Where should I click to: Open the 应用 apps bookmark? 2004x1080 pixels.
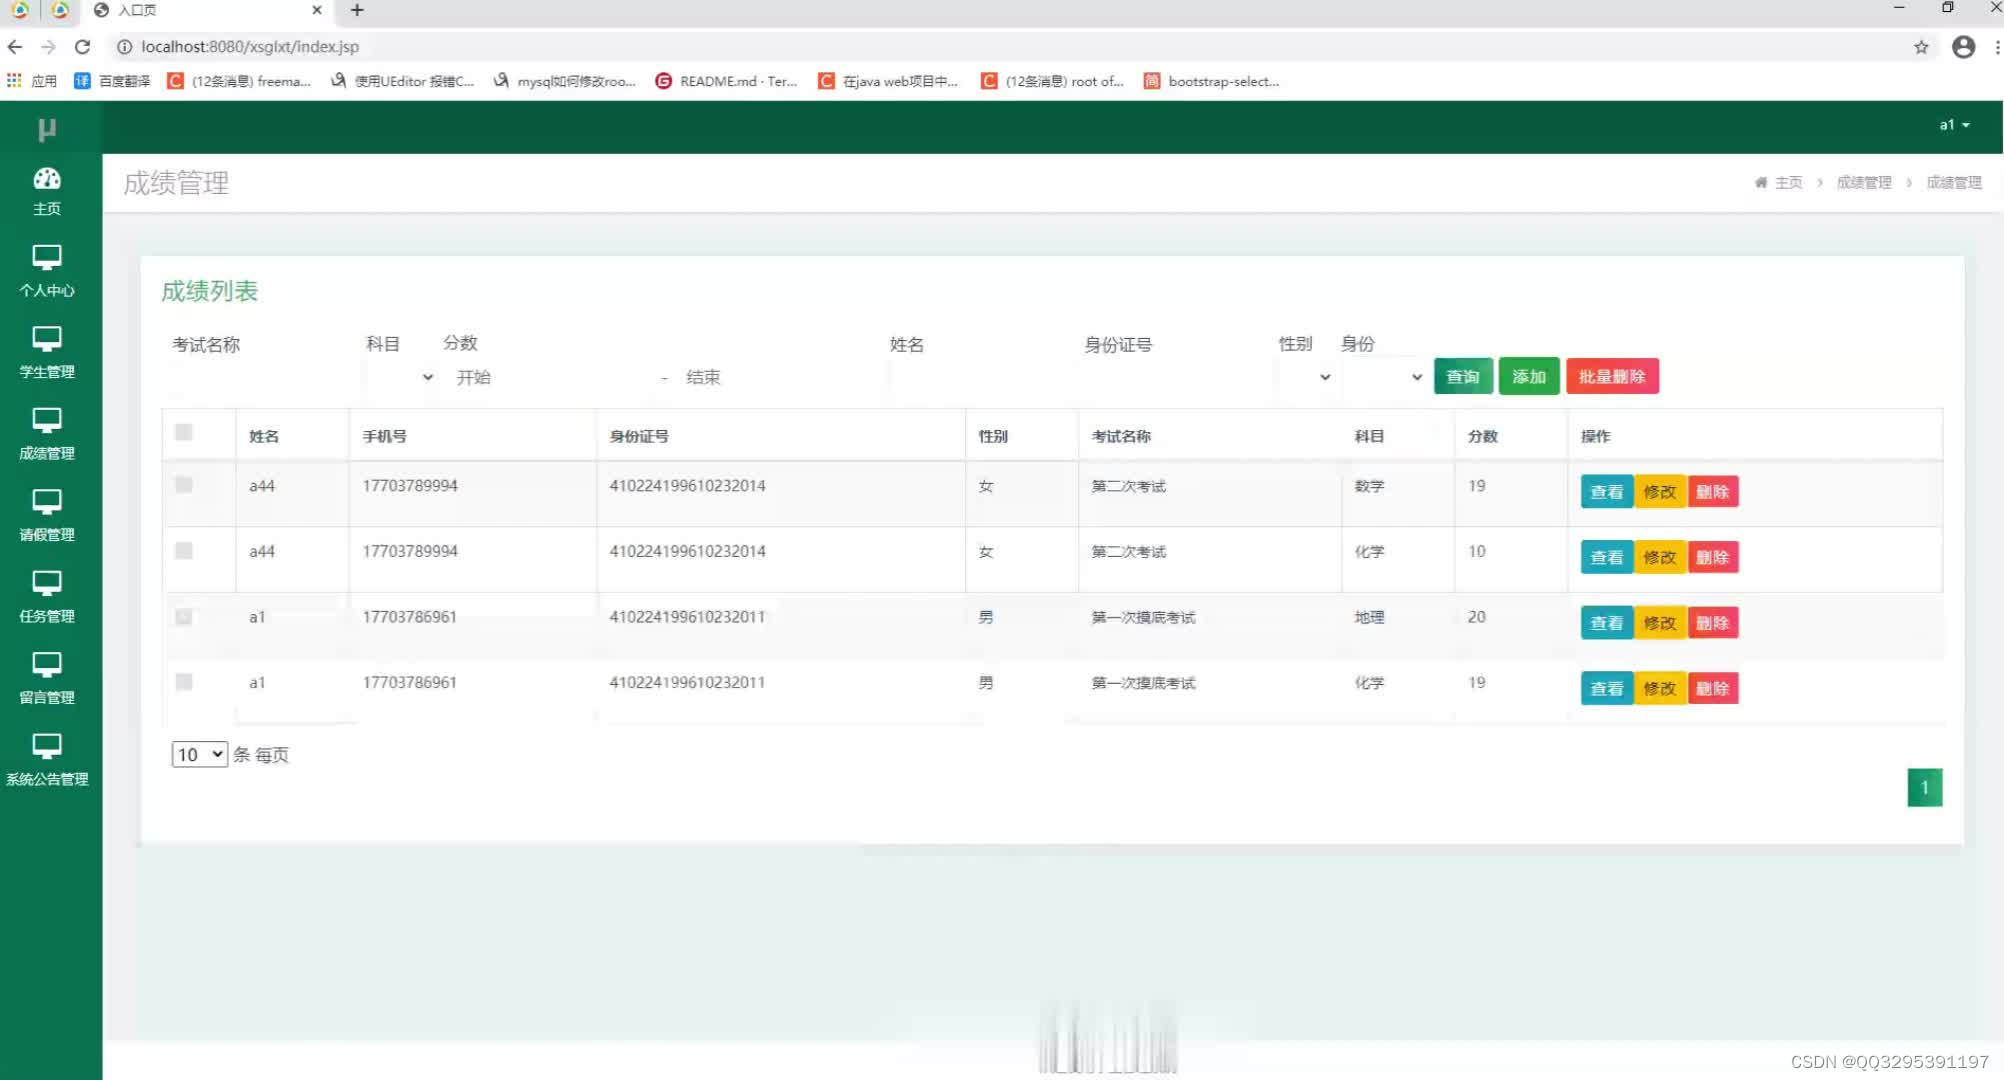pyautogui.click(x=32, y=81)
